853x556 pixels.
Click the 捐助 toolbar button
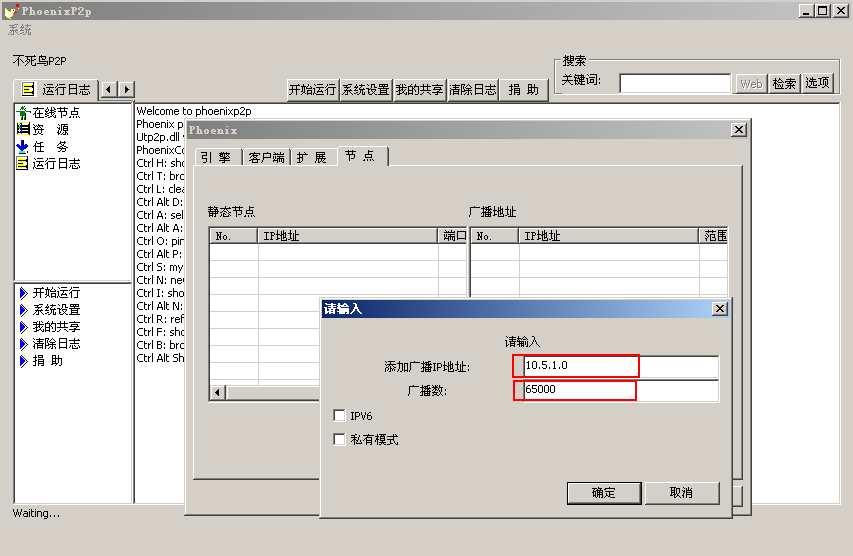tap(523, 89)
